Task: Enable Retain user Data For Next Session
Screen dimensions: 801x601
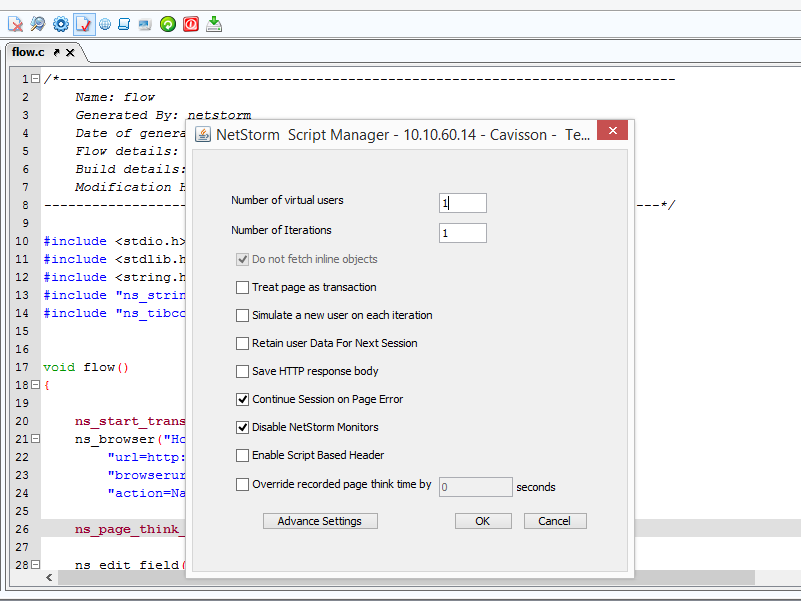Action: pyautogui.click(x=242, y=343)
